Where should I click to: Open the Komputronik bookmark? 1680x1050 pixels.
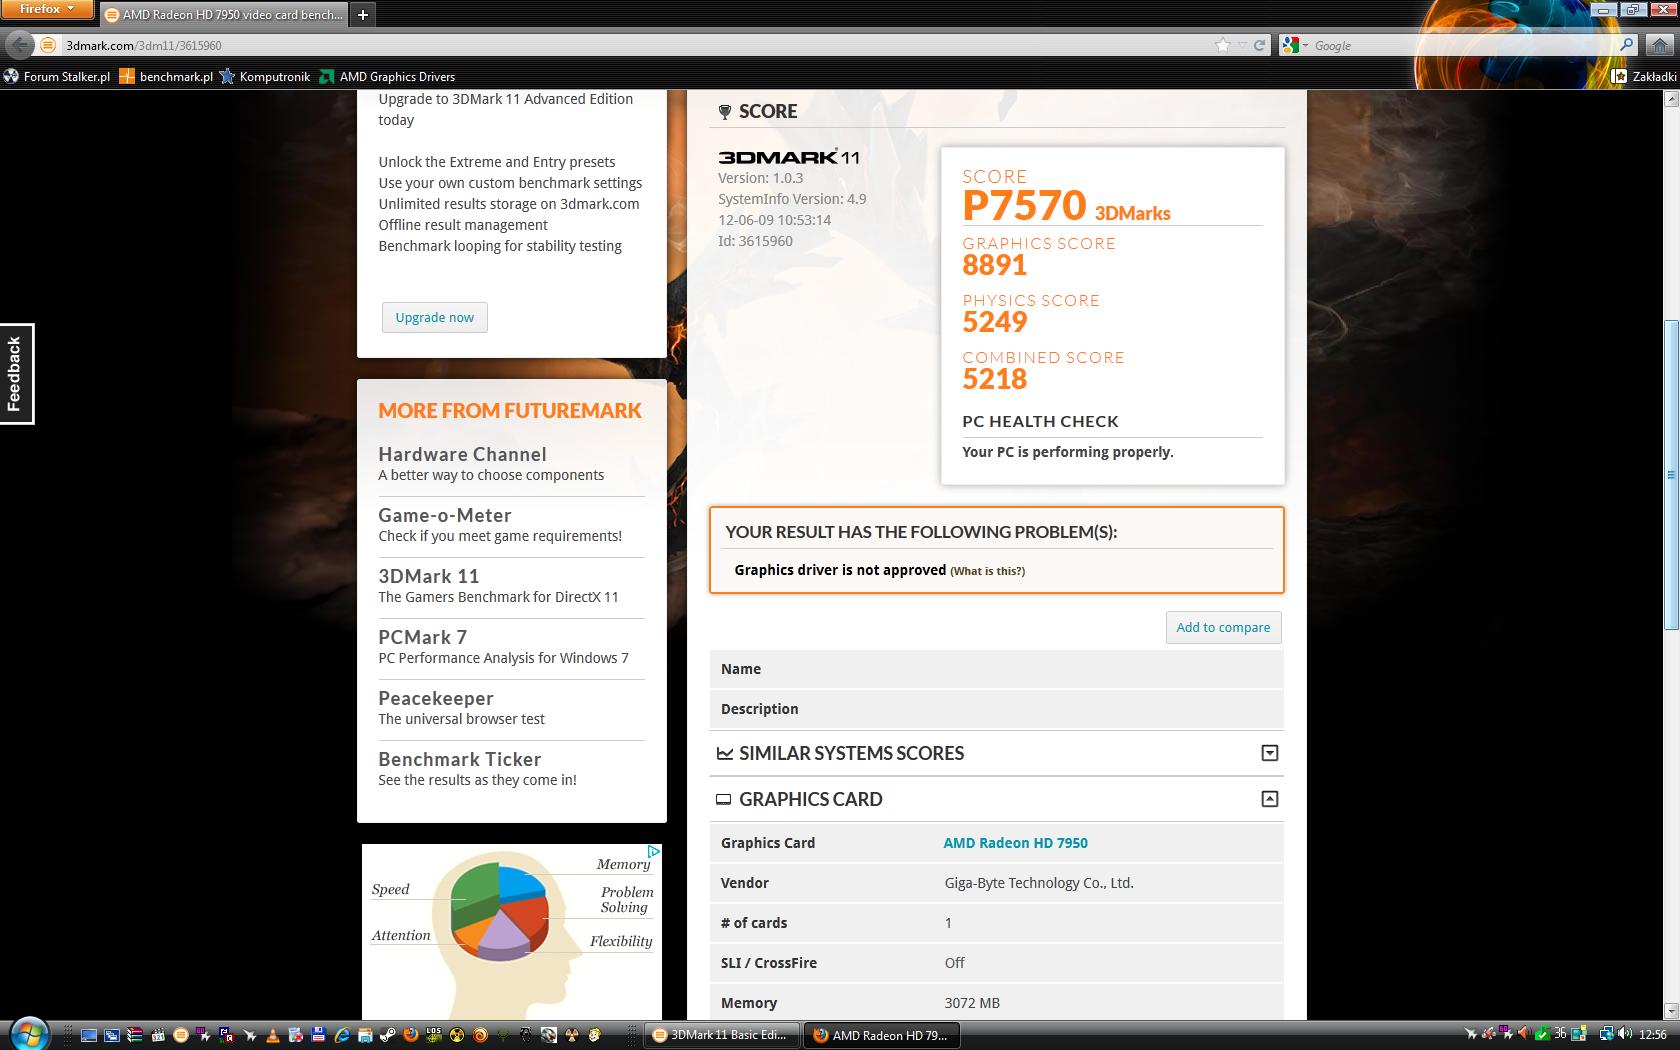click(x=265, y=76)
